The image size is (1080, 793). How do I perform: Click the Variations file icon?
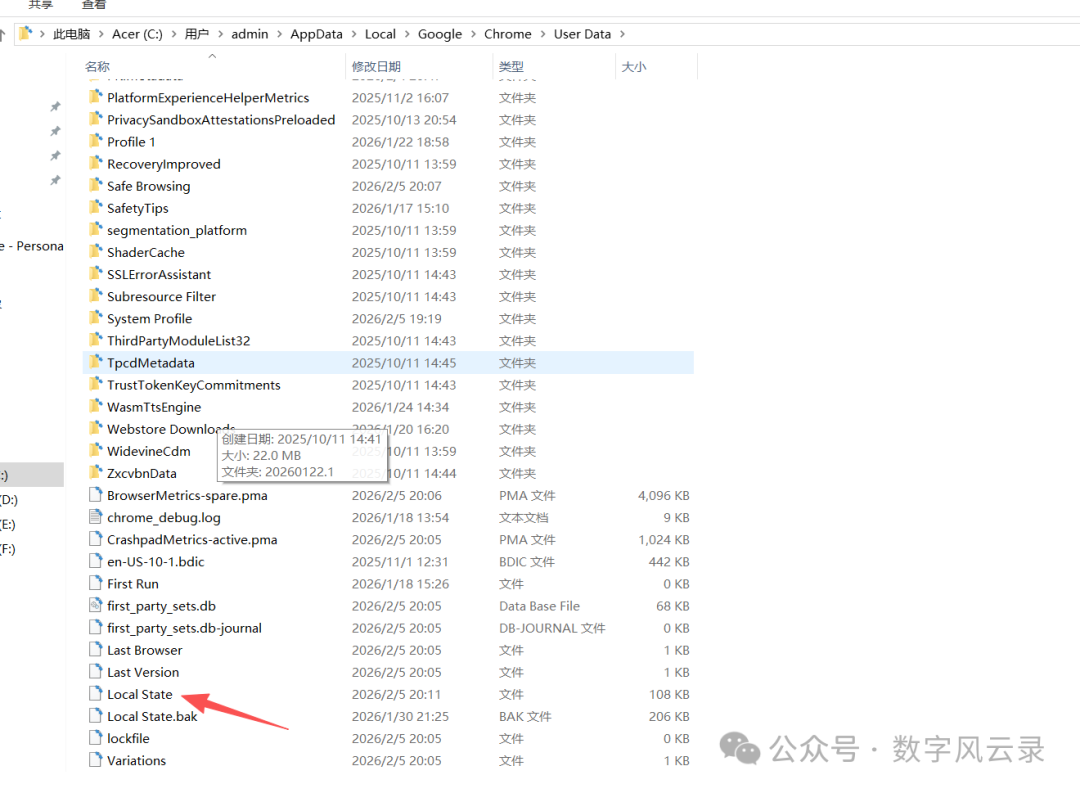(x=95, y=759)
